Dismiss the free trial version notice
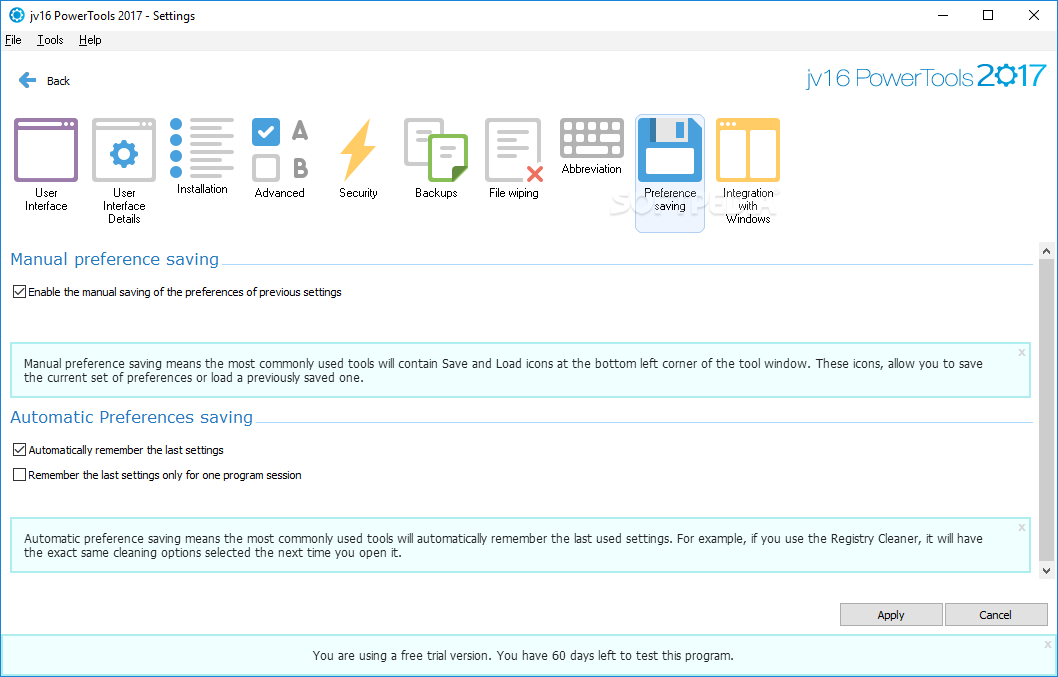1058x677 pixels. click(1048, 645)
